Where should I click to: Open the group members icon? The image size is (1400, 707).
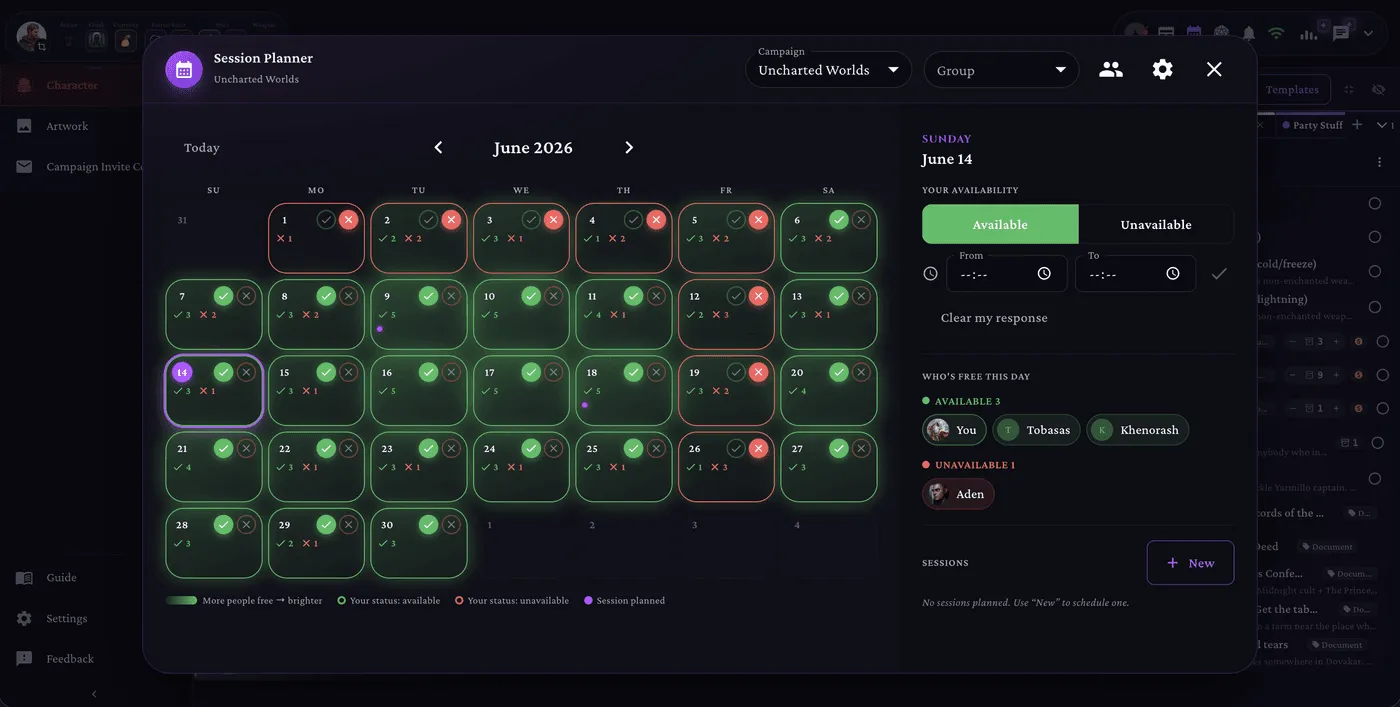pos(1111,70)
